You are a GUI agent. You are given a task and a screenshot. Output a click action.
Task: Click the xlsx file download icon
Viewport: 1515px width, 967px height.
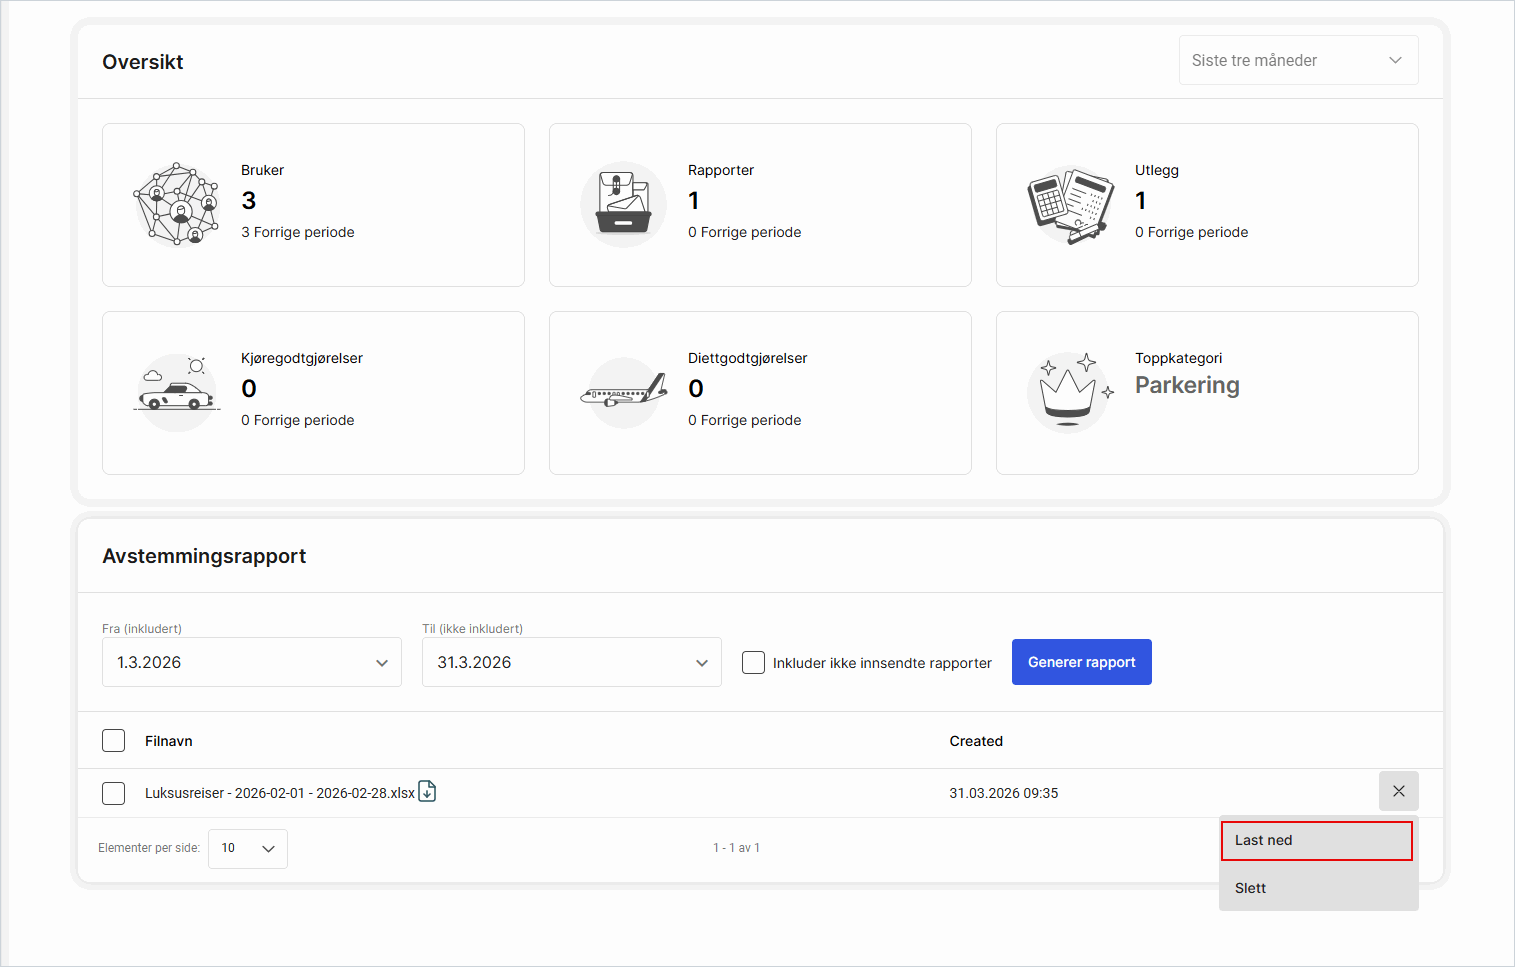(x=427, y=792)
